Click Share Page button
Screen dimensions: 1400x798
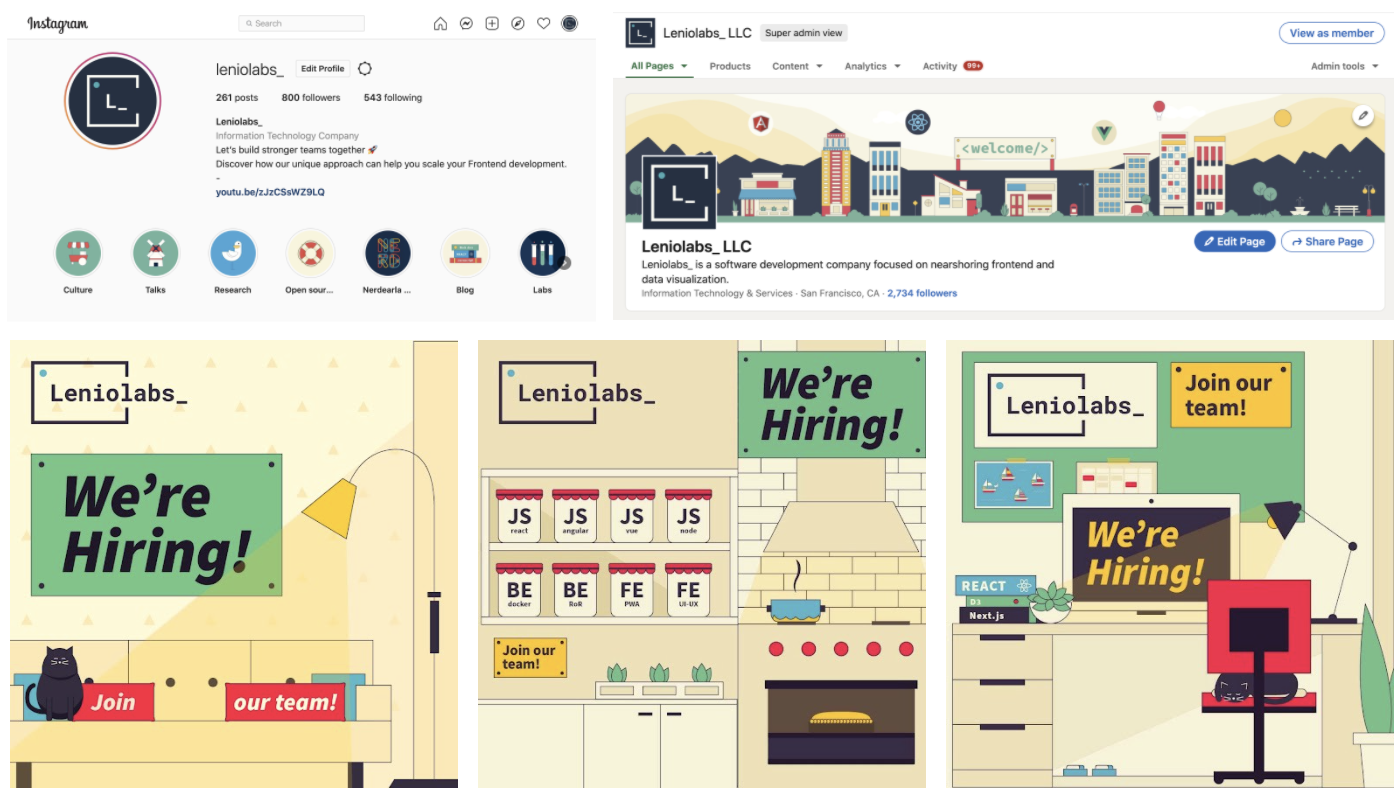[1327, 241]
